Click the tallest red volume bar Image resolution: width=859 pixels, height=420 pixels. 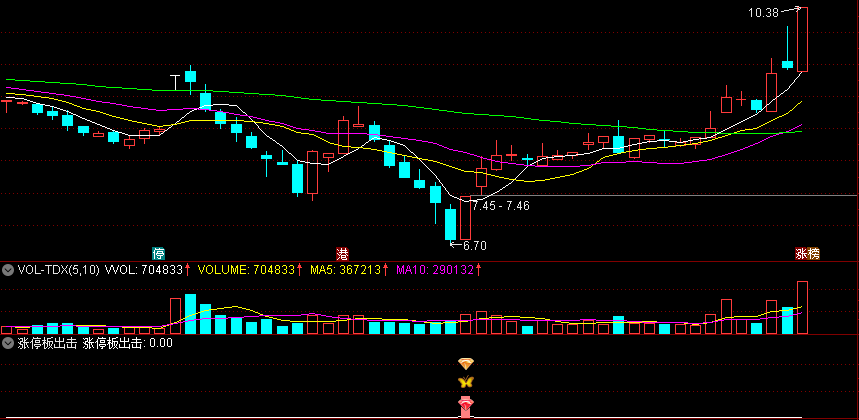[x=802, y=307]
